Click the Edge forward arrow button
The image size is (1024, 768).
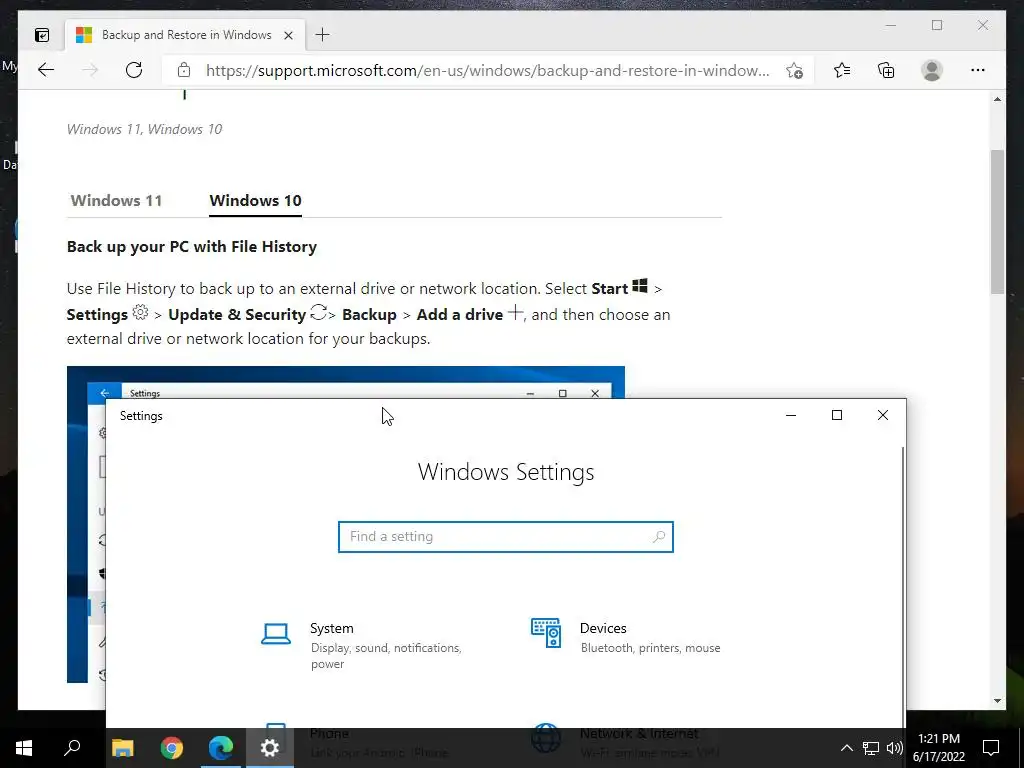(x=90, y=70)
